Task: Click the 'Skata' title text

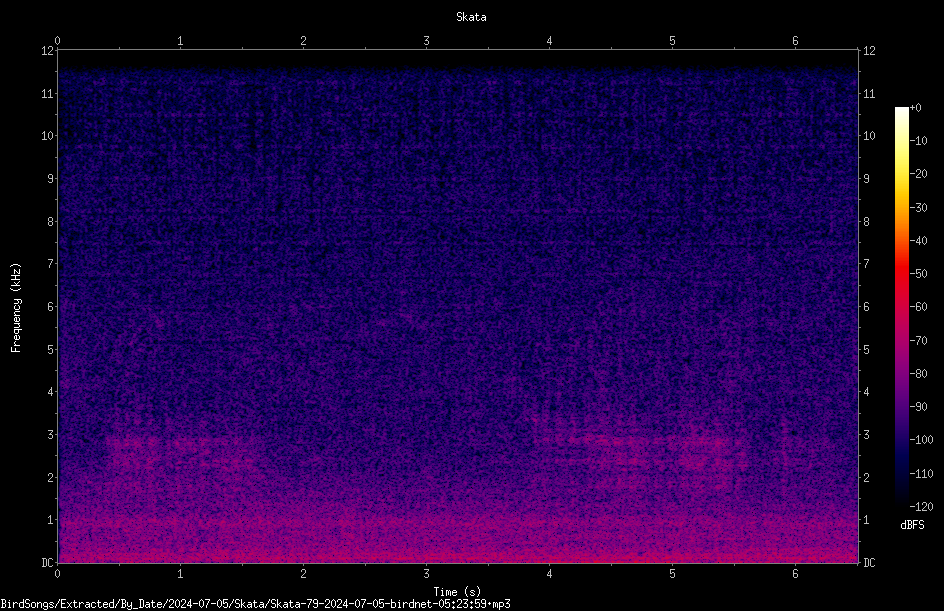Action: point(471,17)
